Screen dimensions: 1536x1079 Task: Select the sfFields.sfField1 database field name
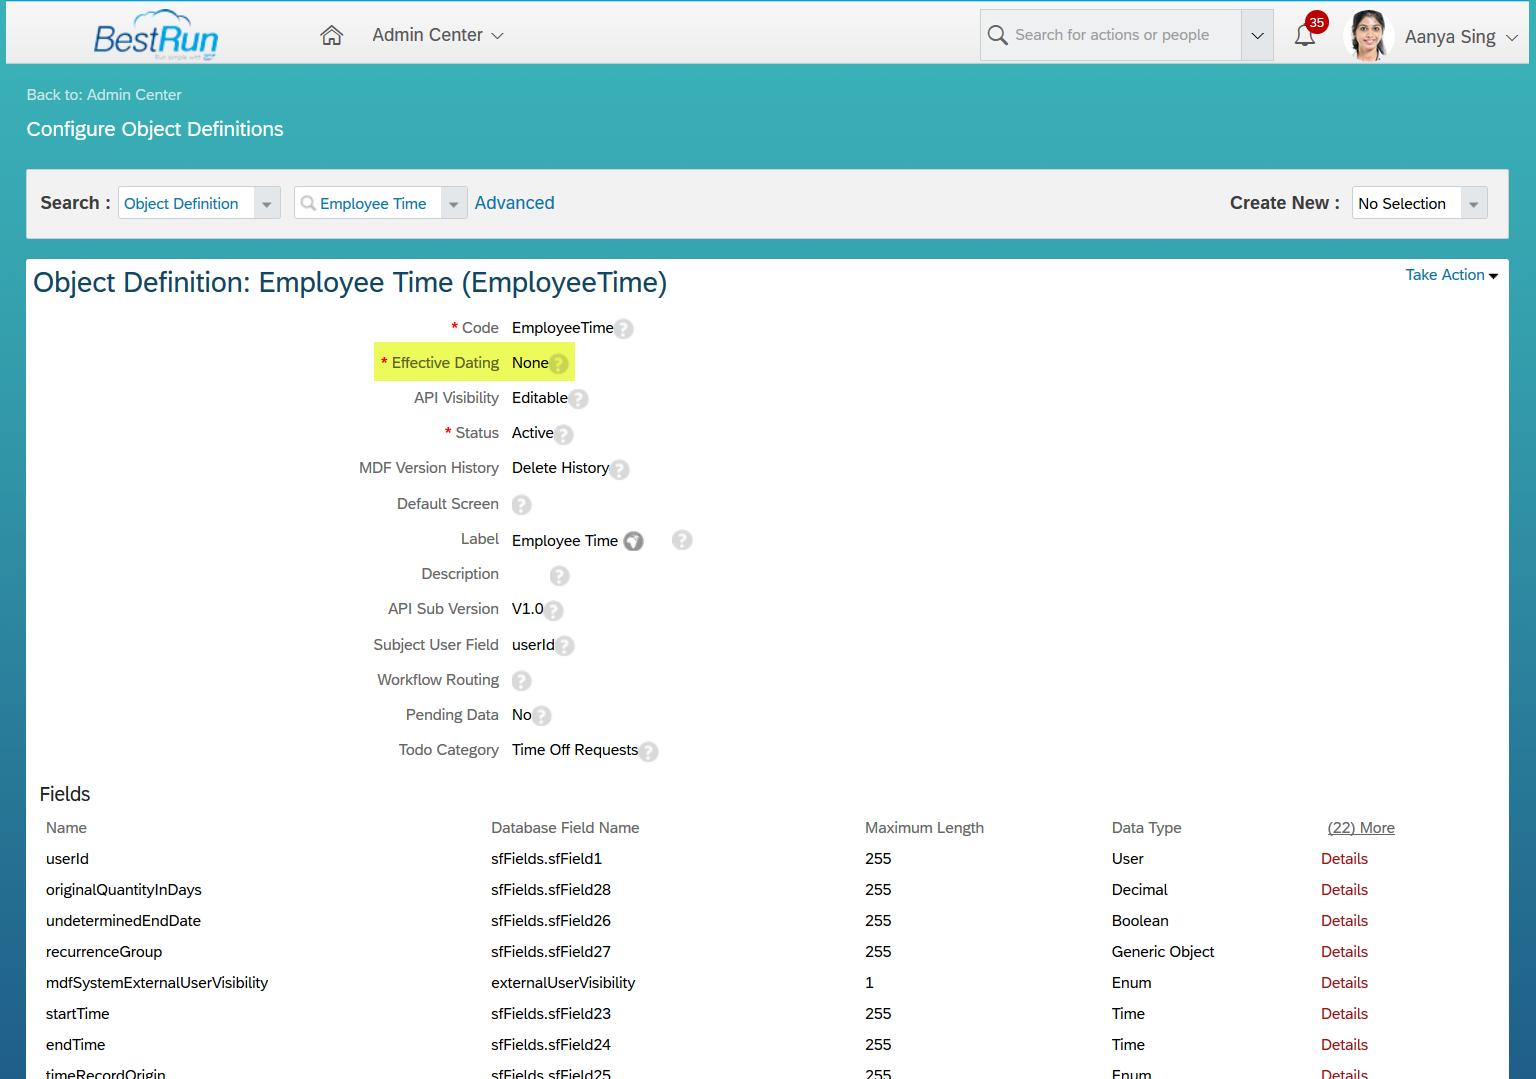(546, 859)
